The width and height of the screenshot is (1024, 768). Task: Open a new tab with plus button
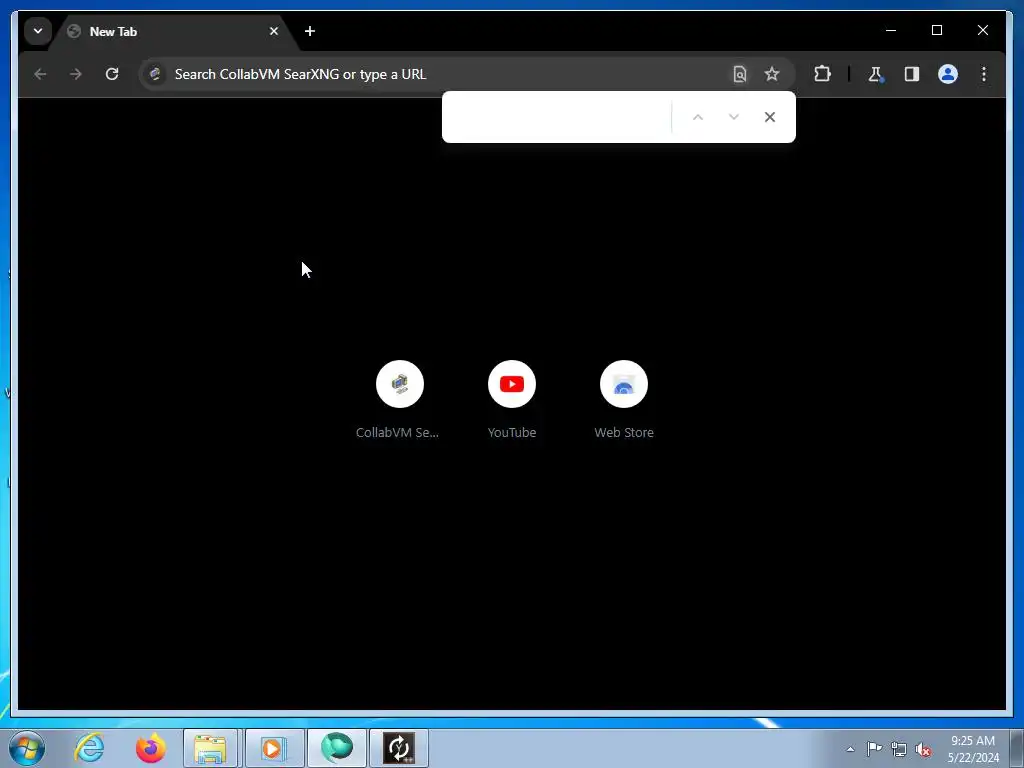tap(310, 31)
